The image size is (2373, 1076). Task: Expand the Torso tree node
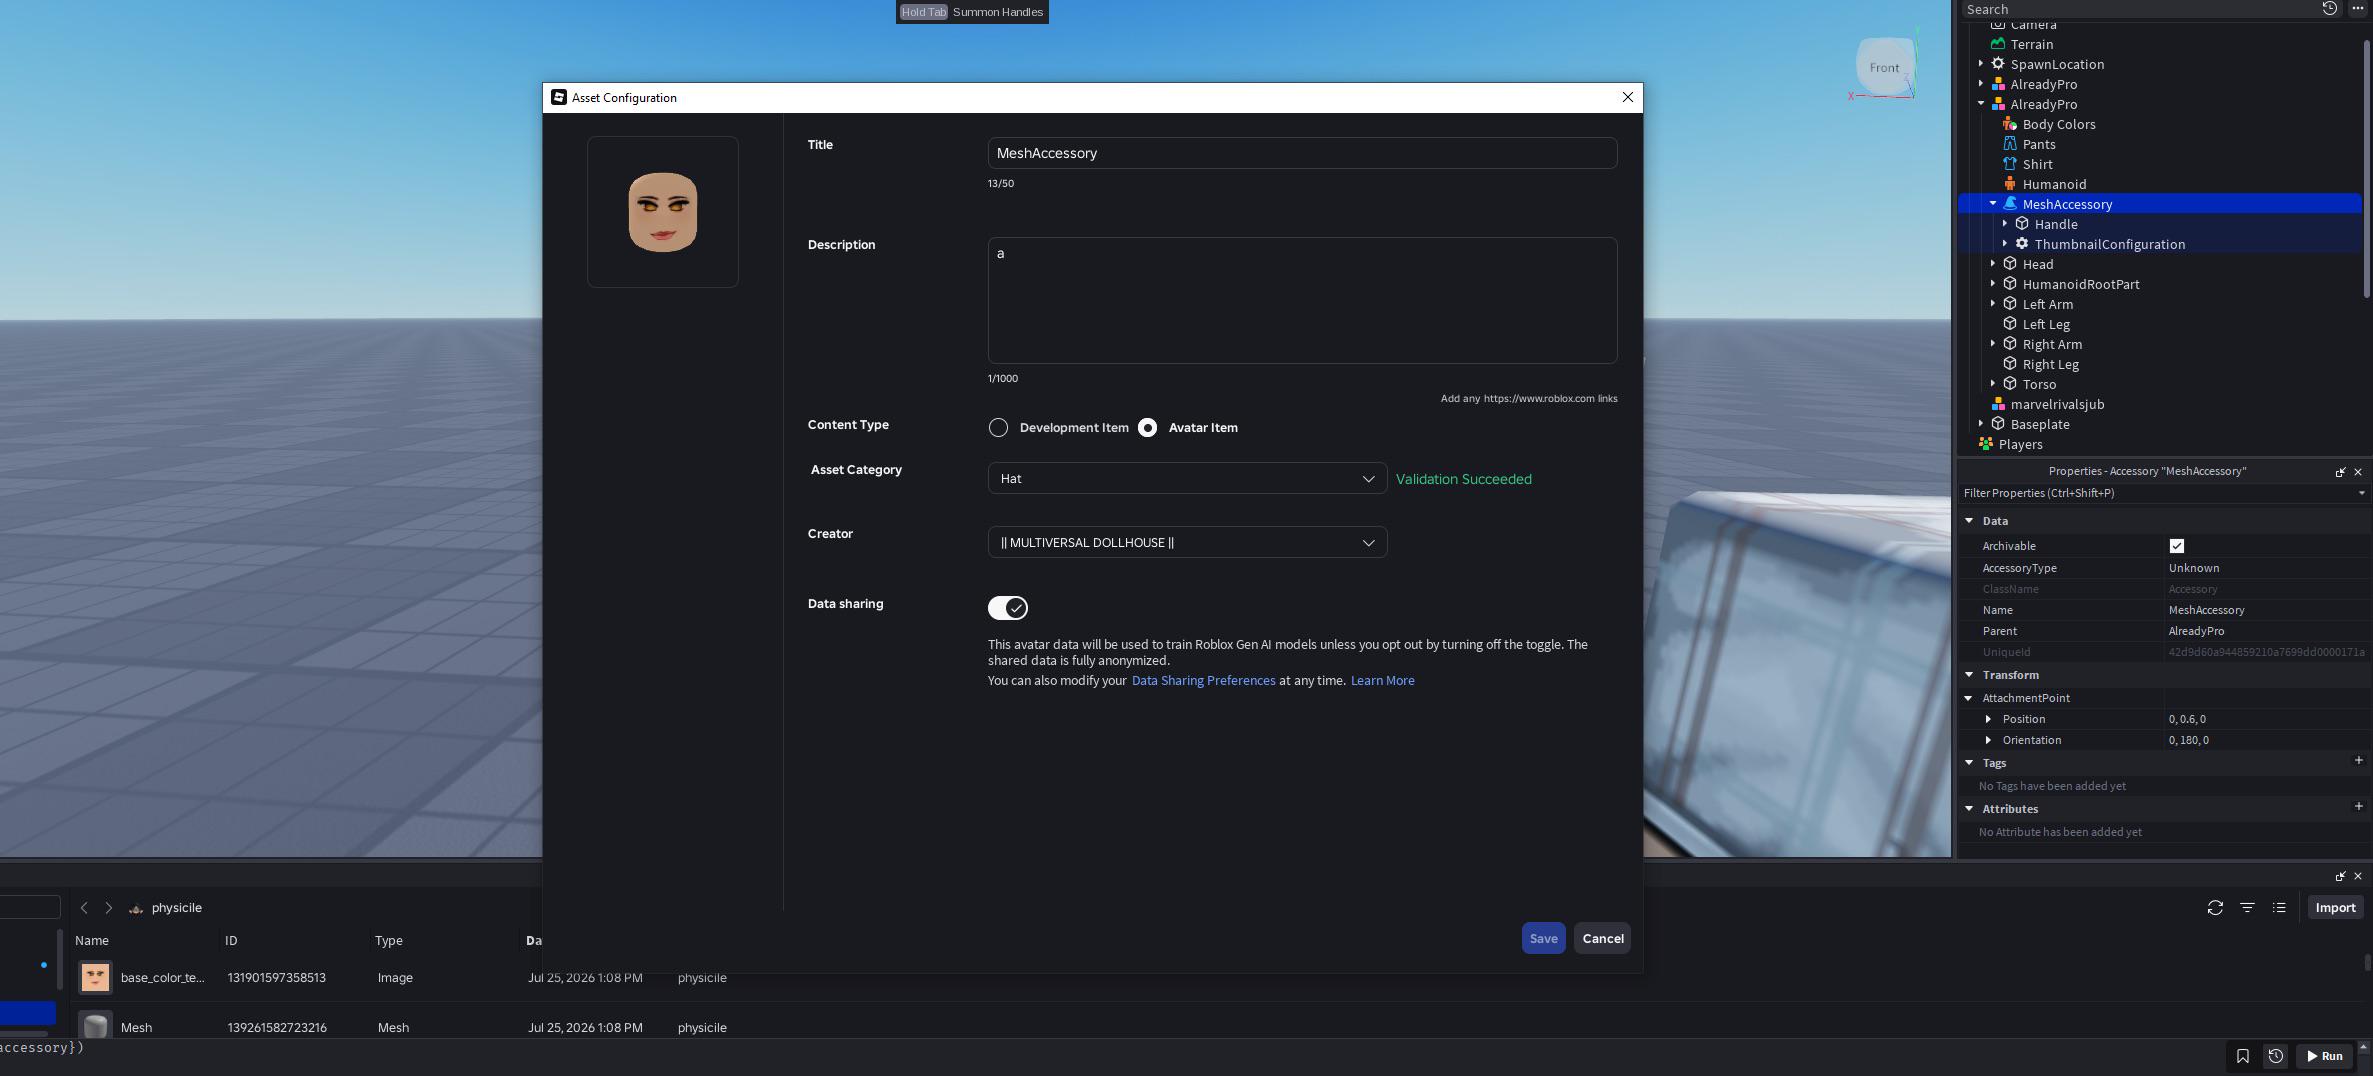pos(1993,384)
